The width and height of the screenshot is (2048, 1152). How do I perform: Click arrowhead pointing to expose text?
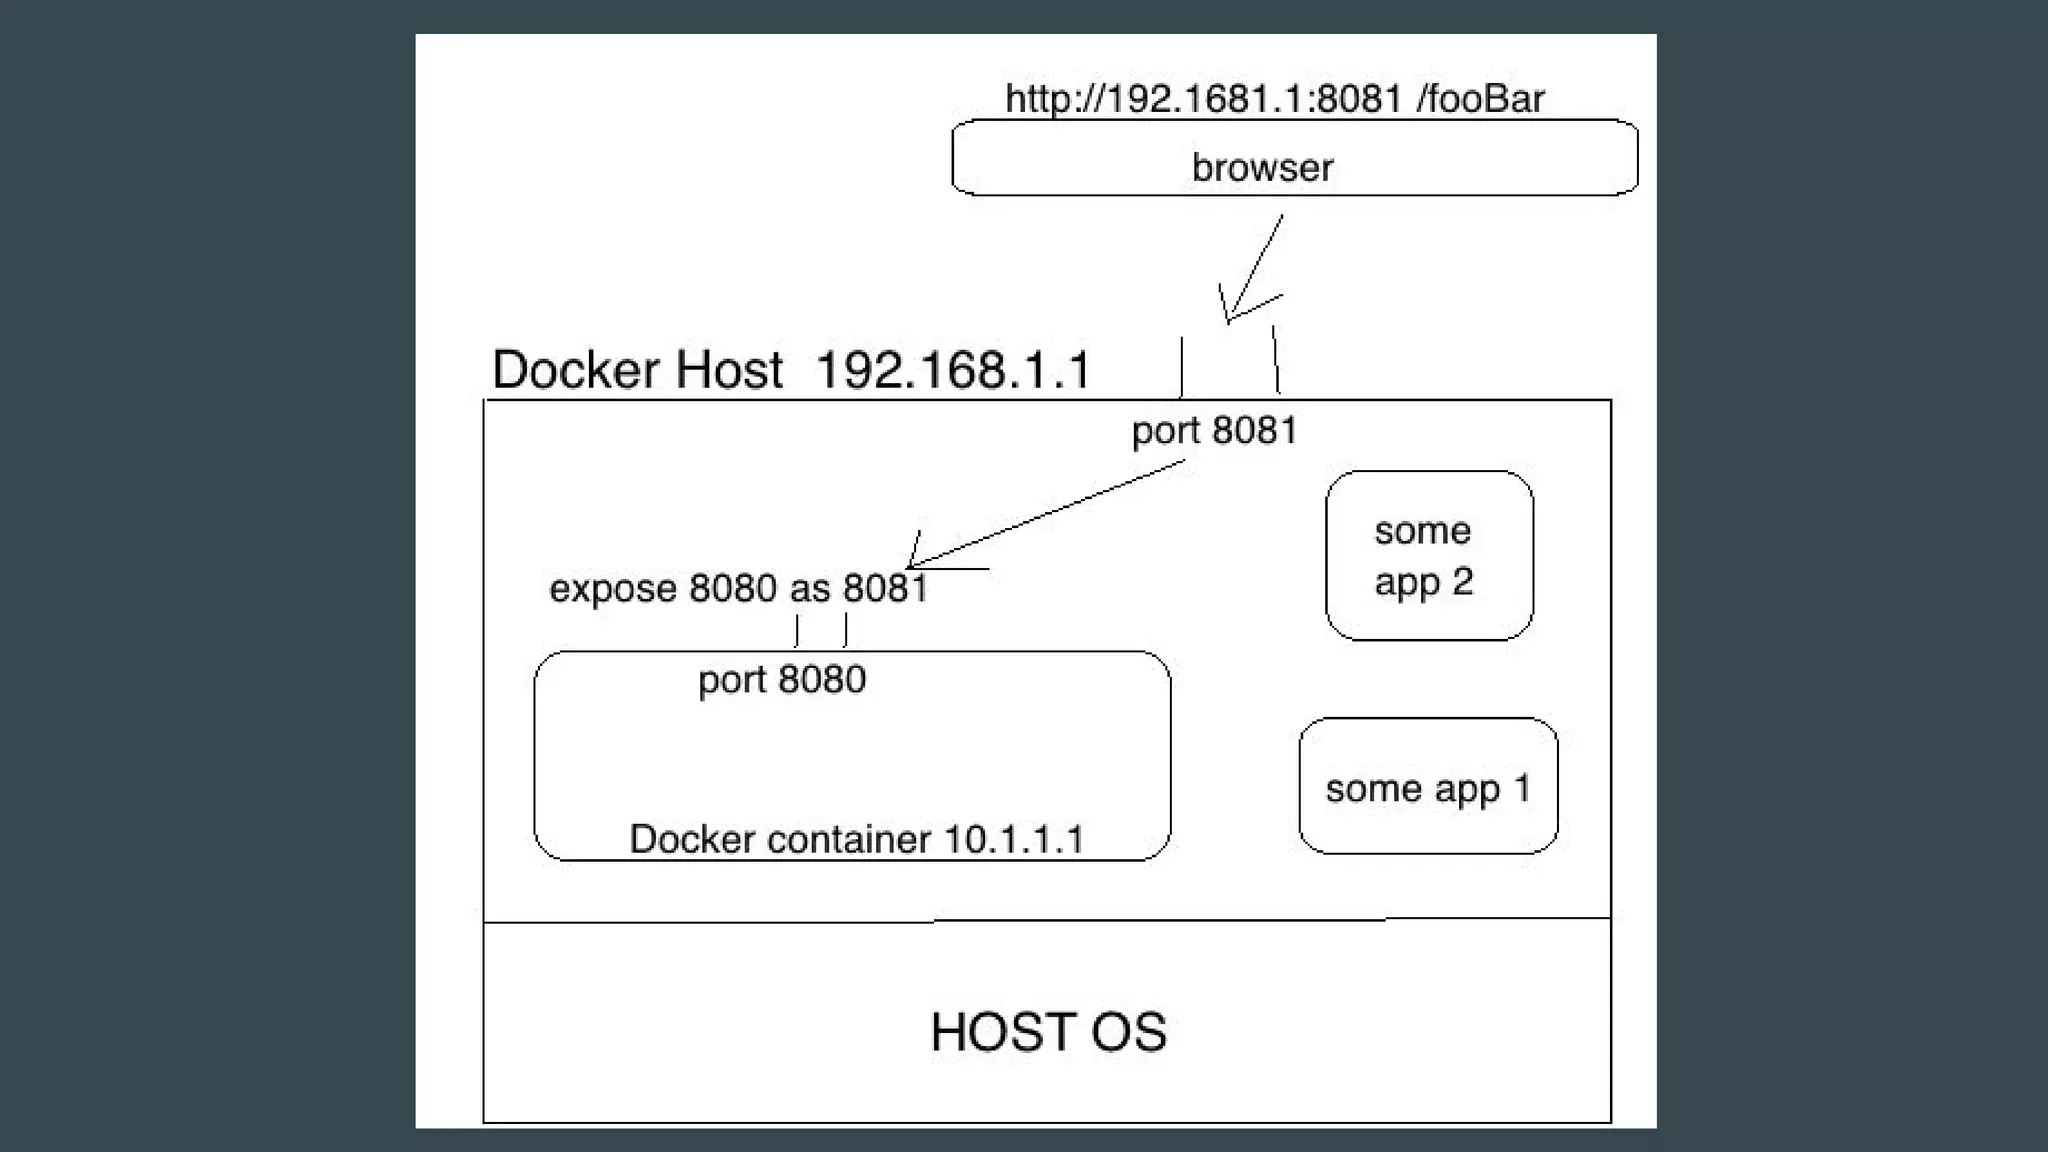point(914,564)
